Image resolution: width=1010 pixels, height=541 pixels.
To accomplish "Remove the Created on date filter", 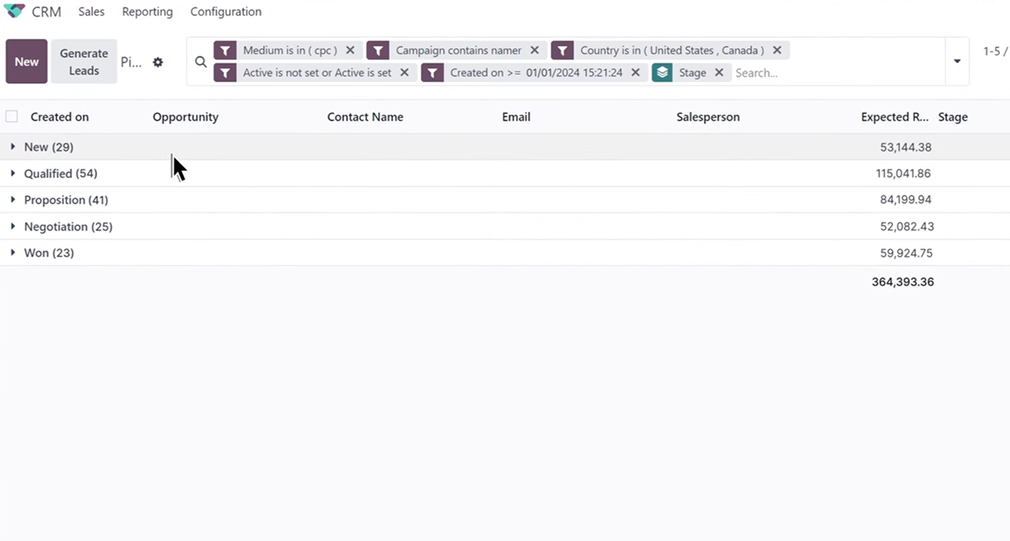I will (636, 73).
